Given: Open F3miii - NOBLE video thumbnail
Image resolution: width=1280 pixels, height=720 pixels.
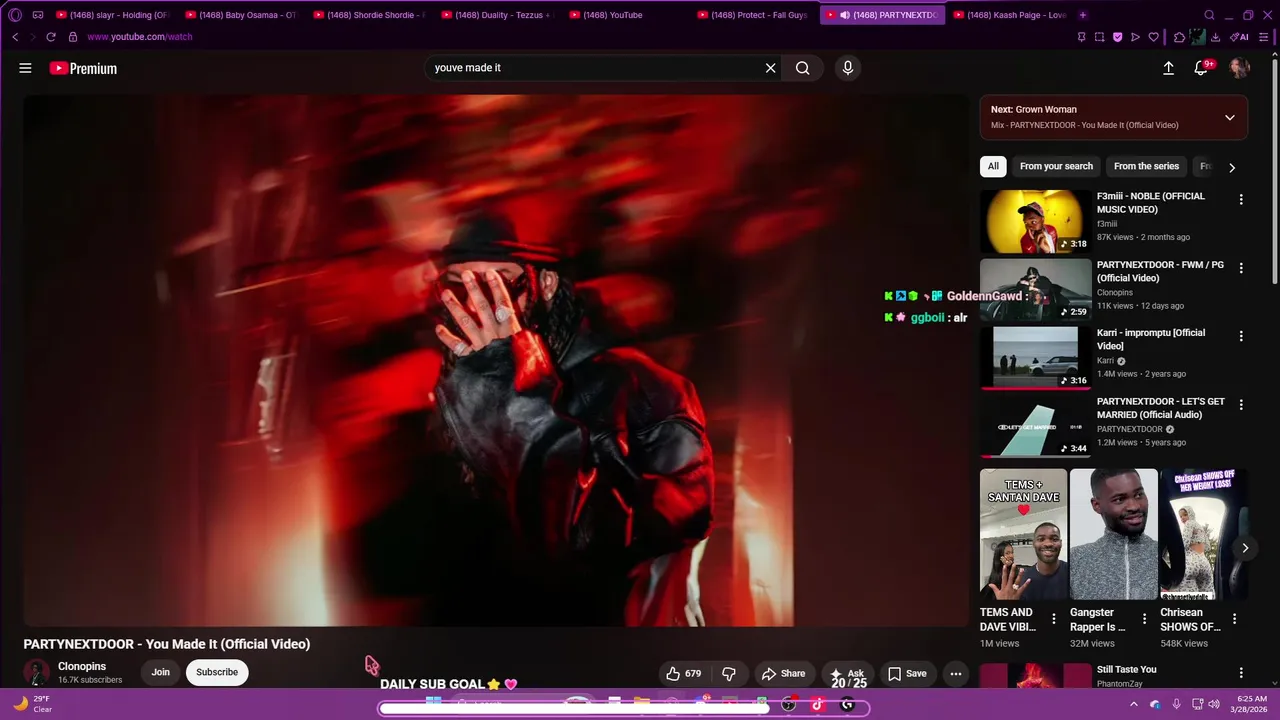Looking at the screenshot, I should click(1035, 221).
